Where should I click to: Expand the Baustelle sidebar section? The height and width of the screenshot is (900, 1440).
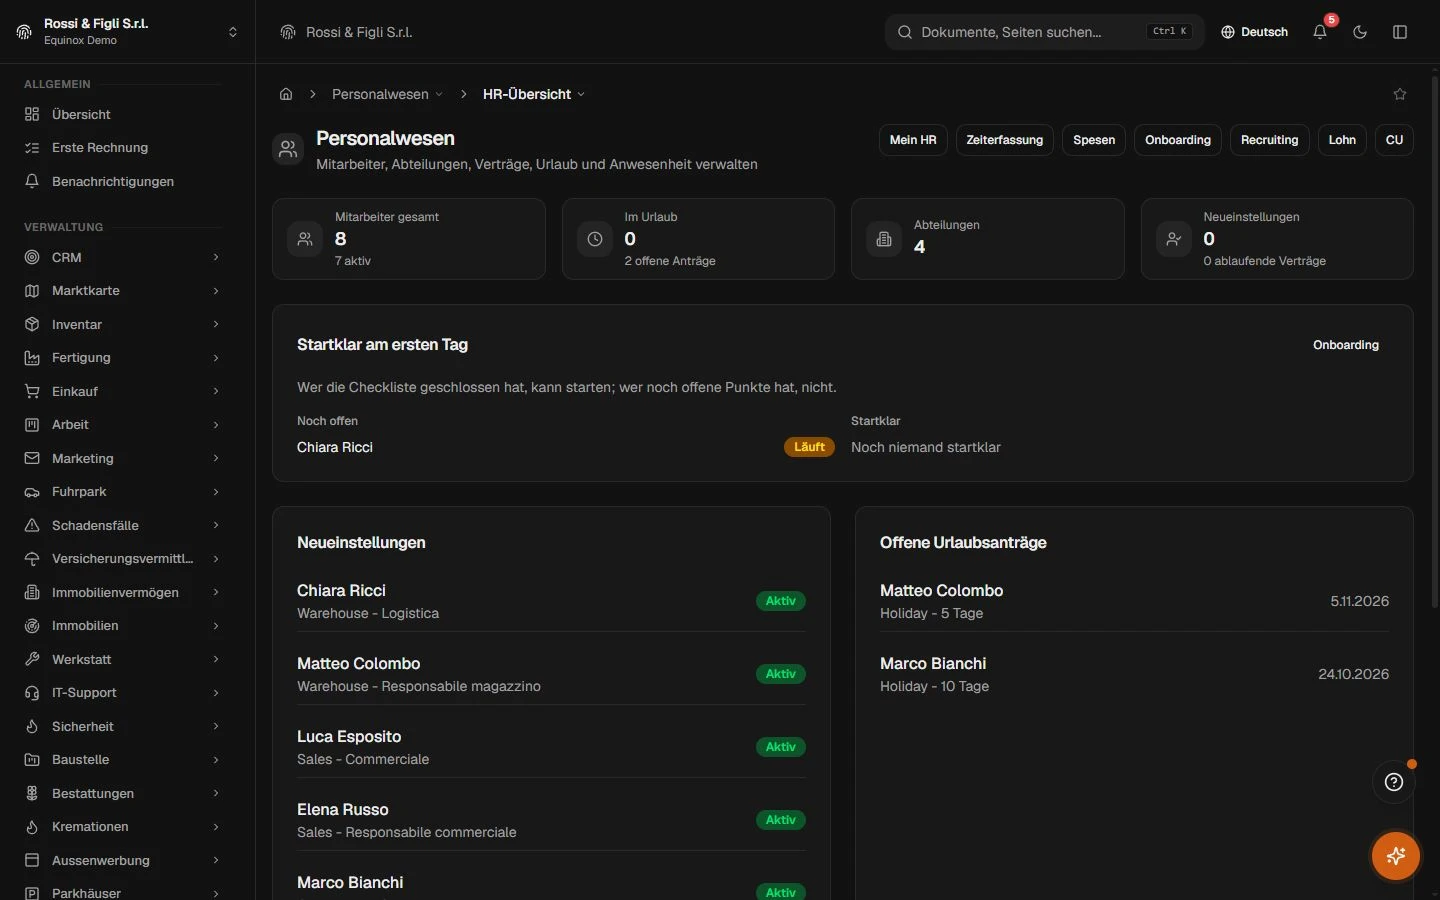(122, 760)
